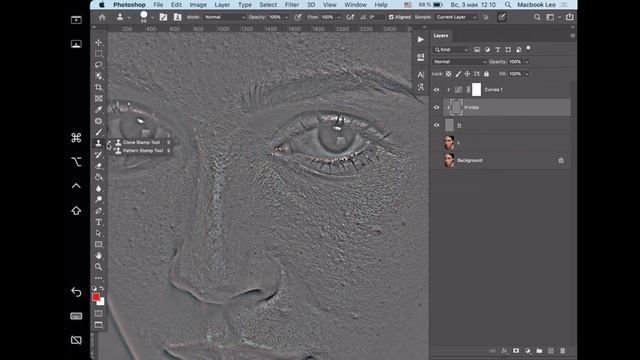Toggle layer filtering on or off
640x360 pixels.
tap(529, 49)
